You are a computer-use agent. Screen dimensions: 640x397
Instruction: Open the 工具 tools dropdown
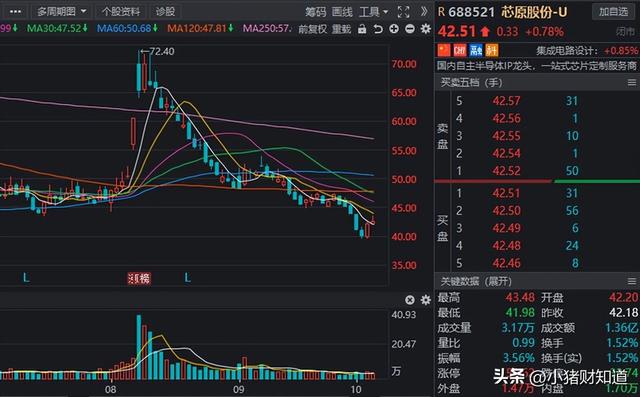(373, 12)
